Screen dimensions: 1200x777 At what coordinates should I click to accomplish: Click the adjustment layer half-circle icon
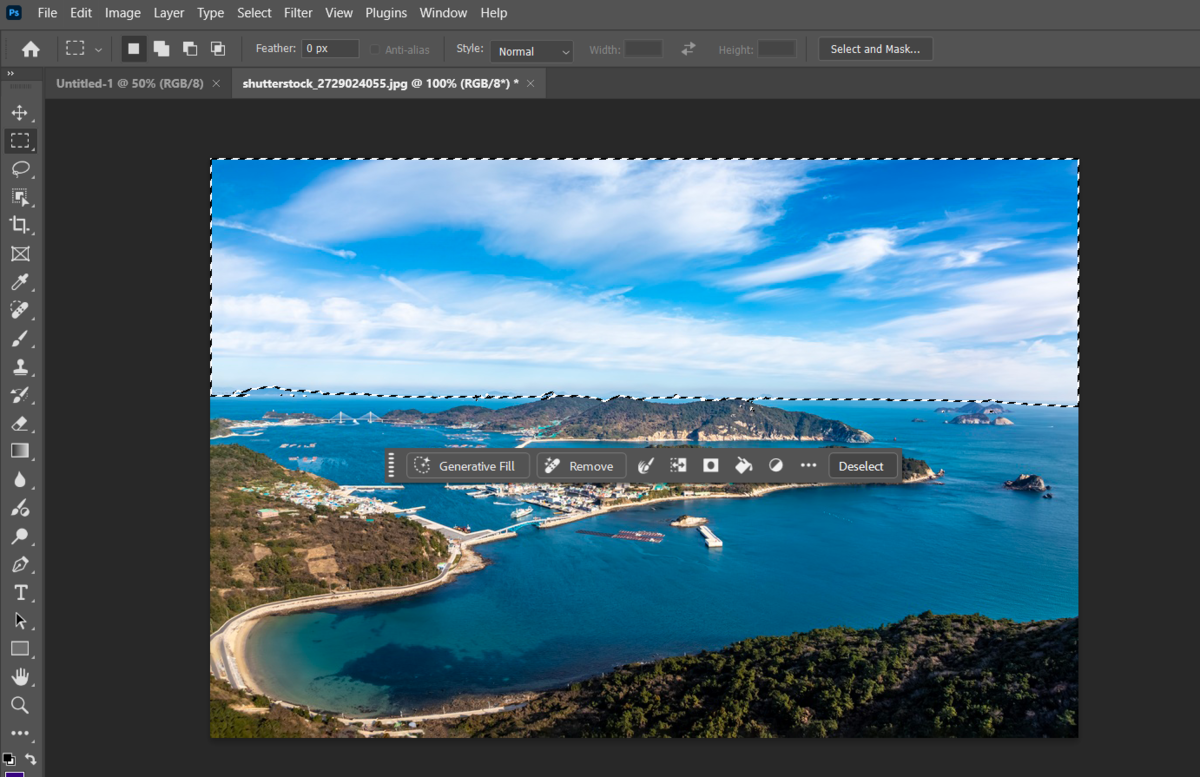(775, 466)
